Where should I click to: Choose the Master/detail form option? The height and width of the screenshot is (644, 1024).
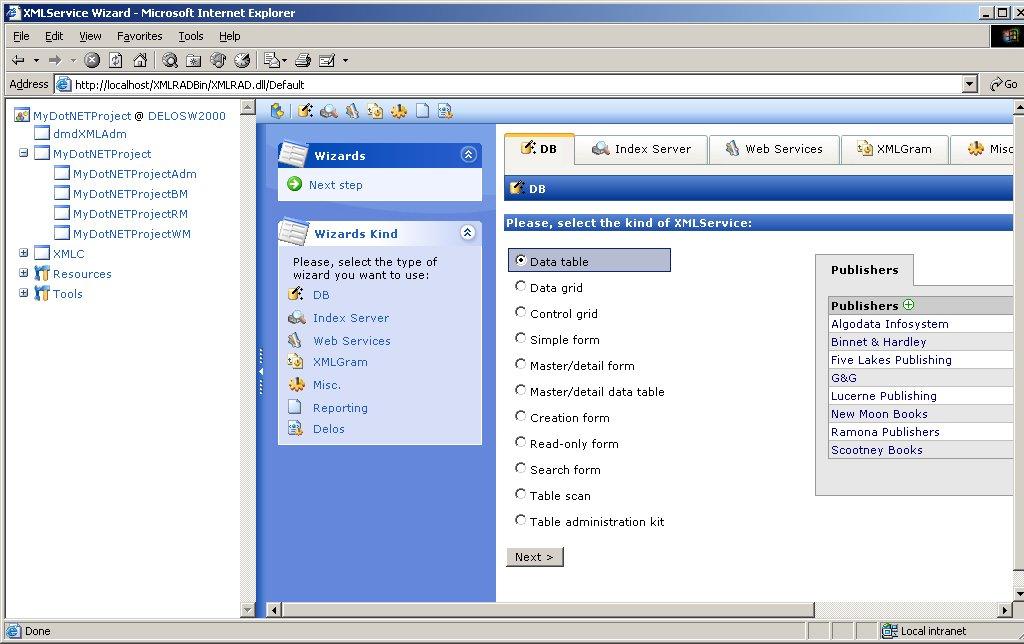click(x=520, y=365)
